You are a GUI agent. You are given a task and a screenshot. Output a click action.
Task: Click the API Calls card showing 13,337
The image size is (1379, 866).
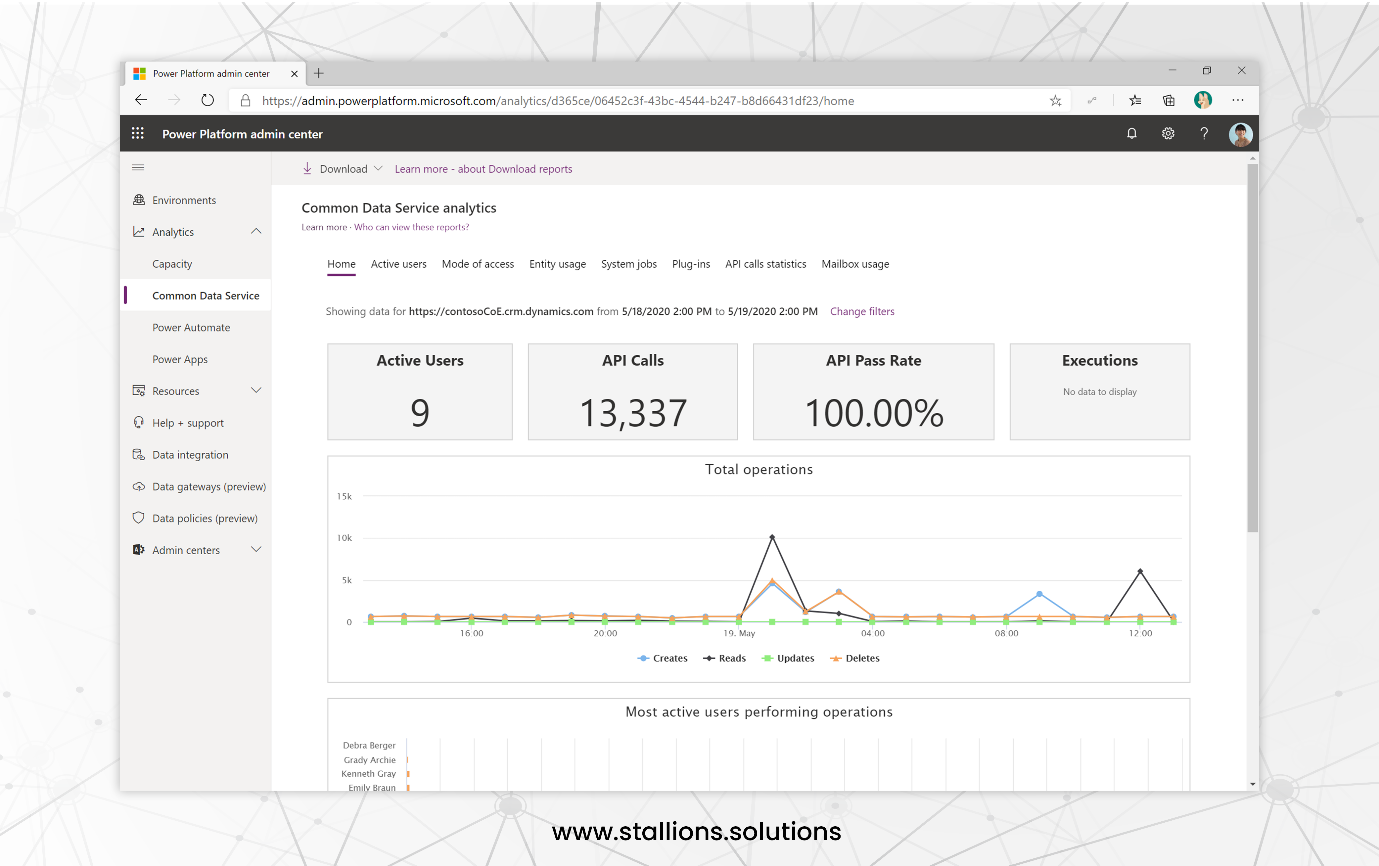[x=633, y=392]
